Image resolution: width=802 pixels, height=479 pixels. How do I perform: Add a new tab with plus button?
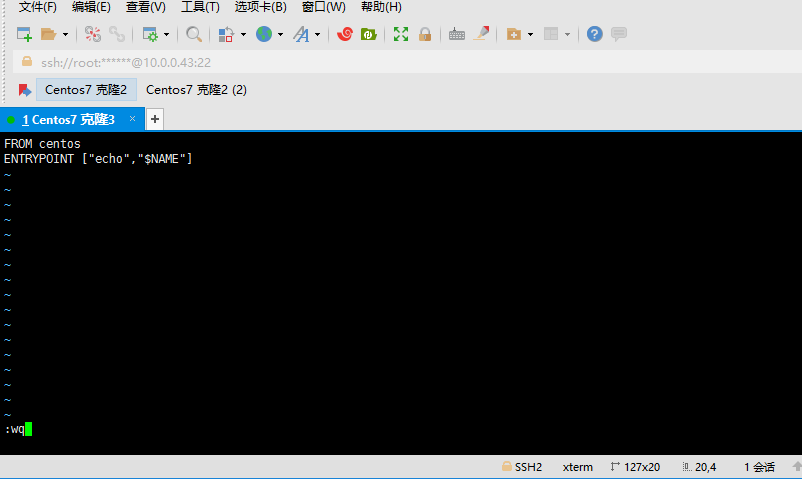[x=155, y=119]
